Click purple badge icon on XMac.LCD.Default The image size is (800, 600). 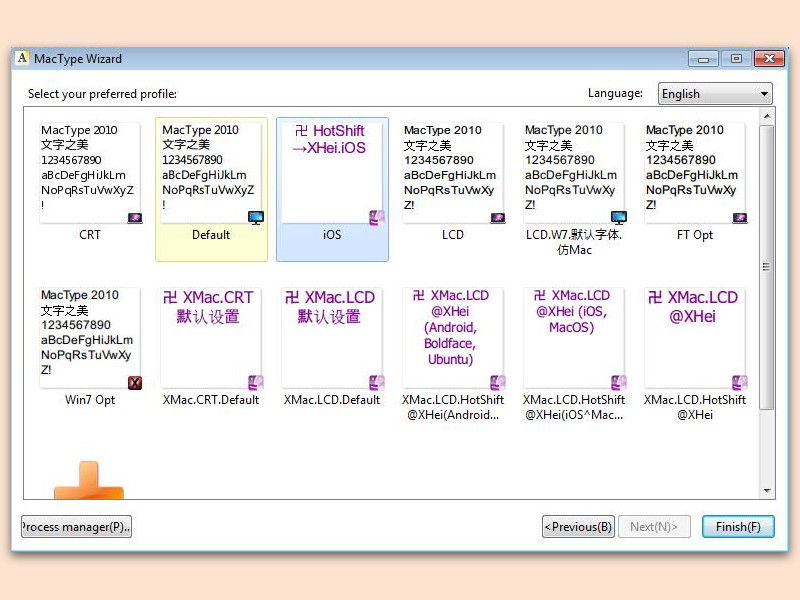377,383
